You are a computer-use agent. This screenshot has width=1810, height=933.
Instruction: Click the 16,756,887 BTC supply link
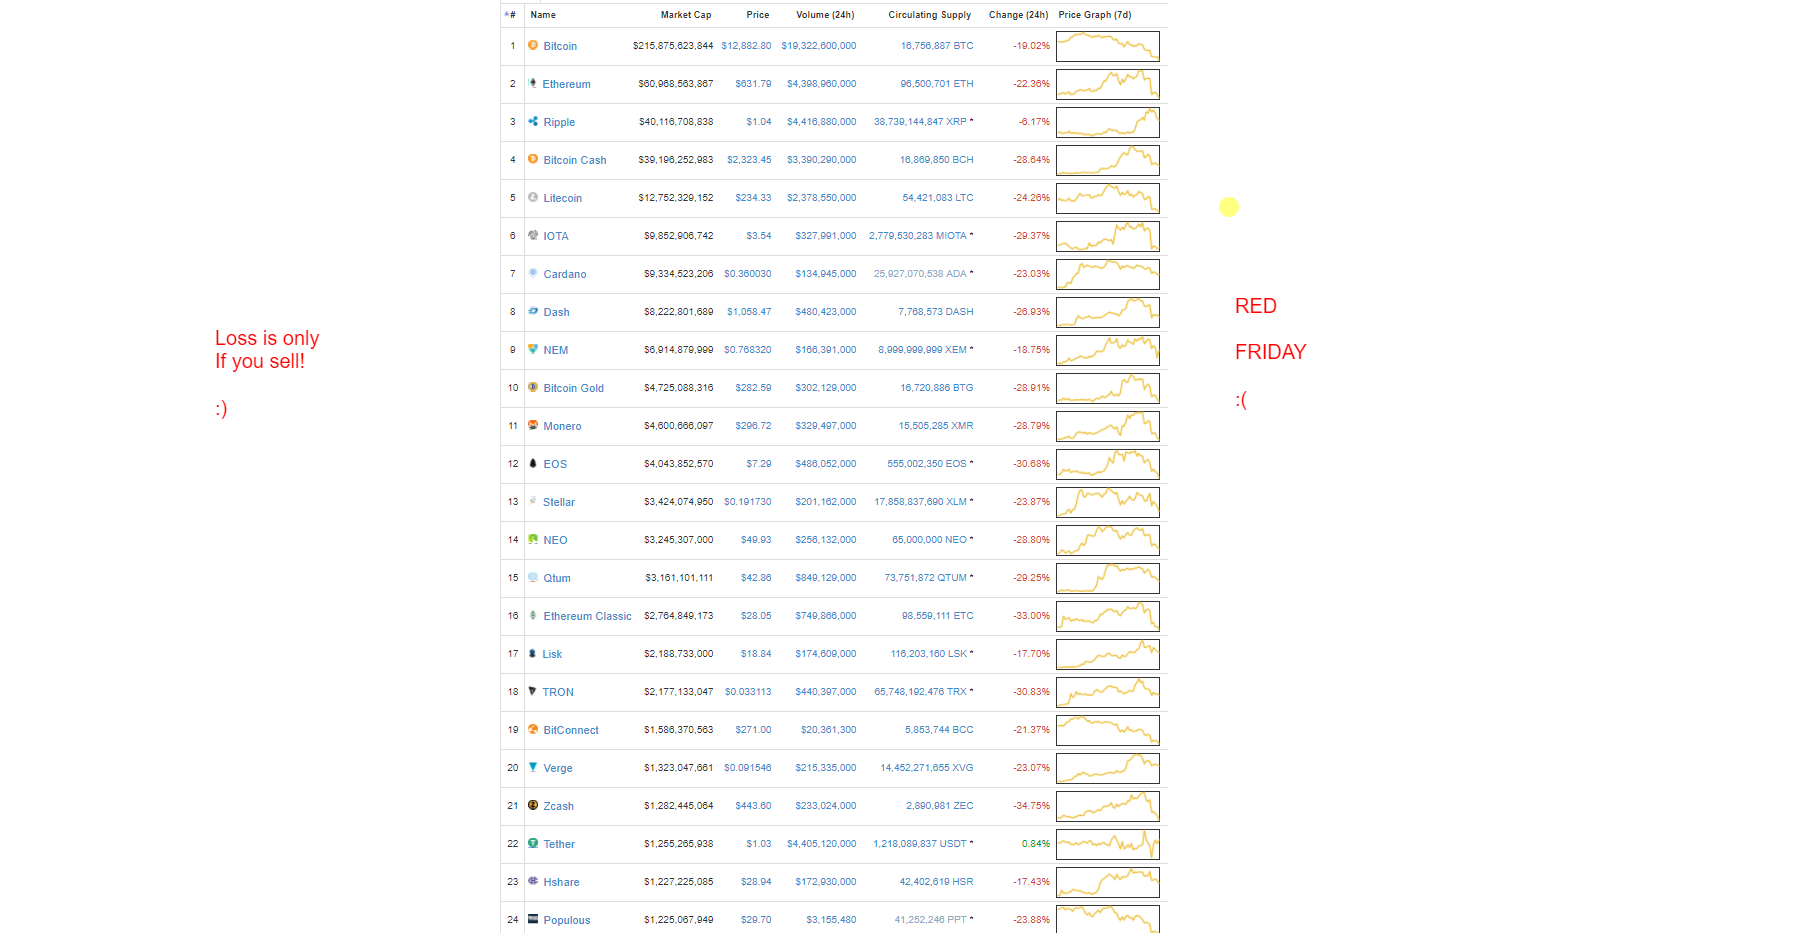[937, 46]
